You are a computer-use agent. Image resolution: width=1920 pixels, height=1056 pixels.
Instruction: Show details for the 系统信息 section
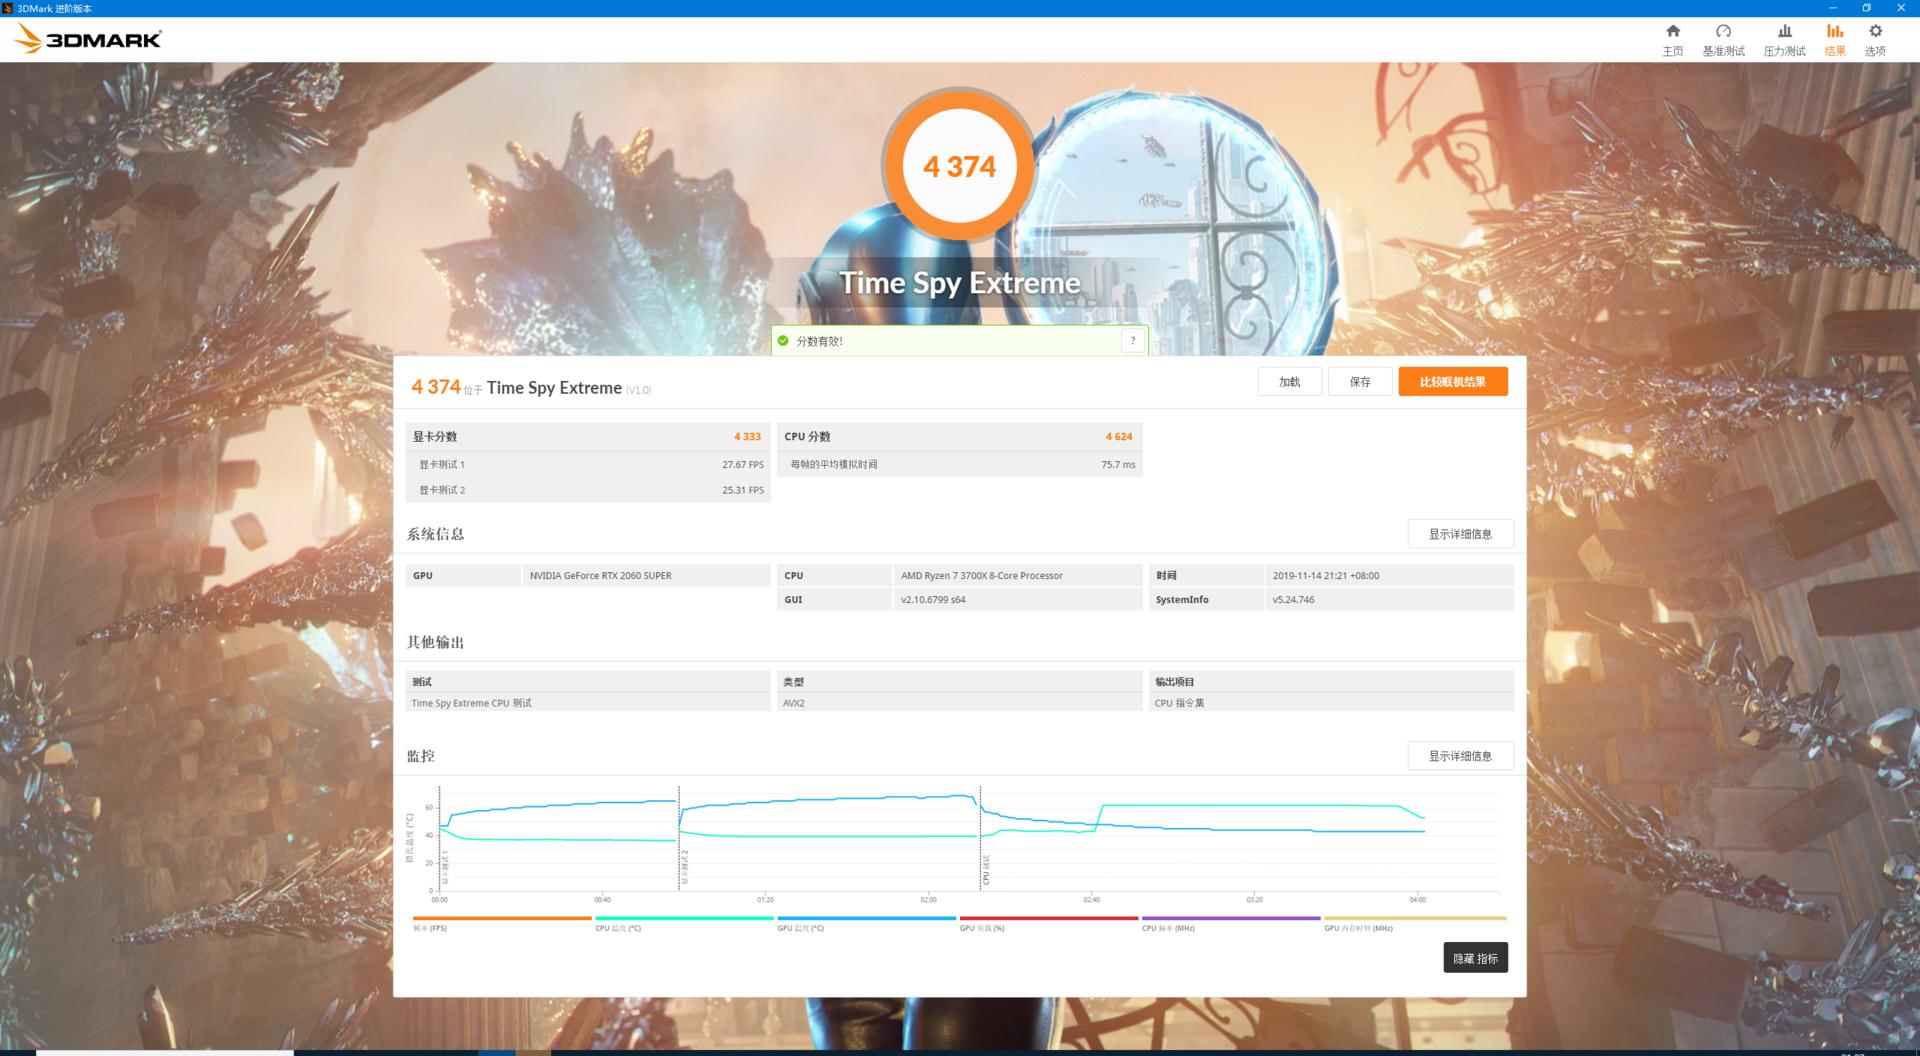1460,534
